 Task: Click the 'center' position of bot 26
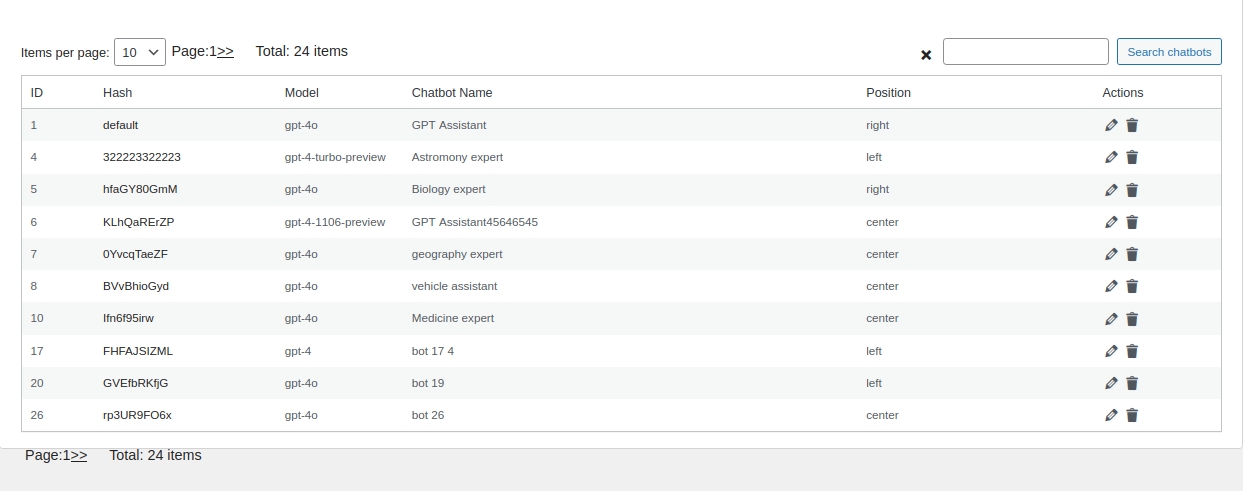883,415
